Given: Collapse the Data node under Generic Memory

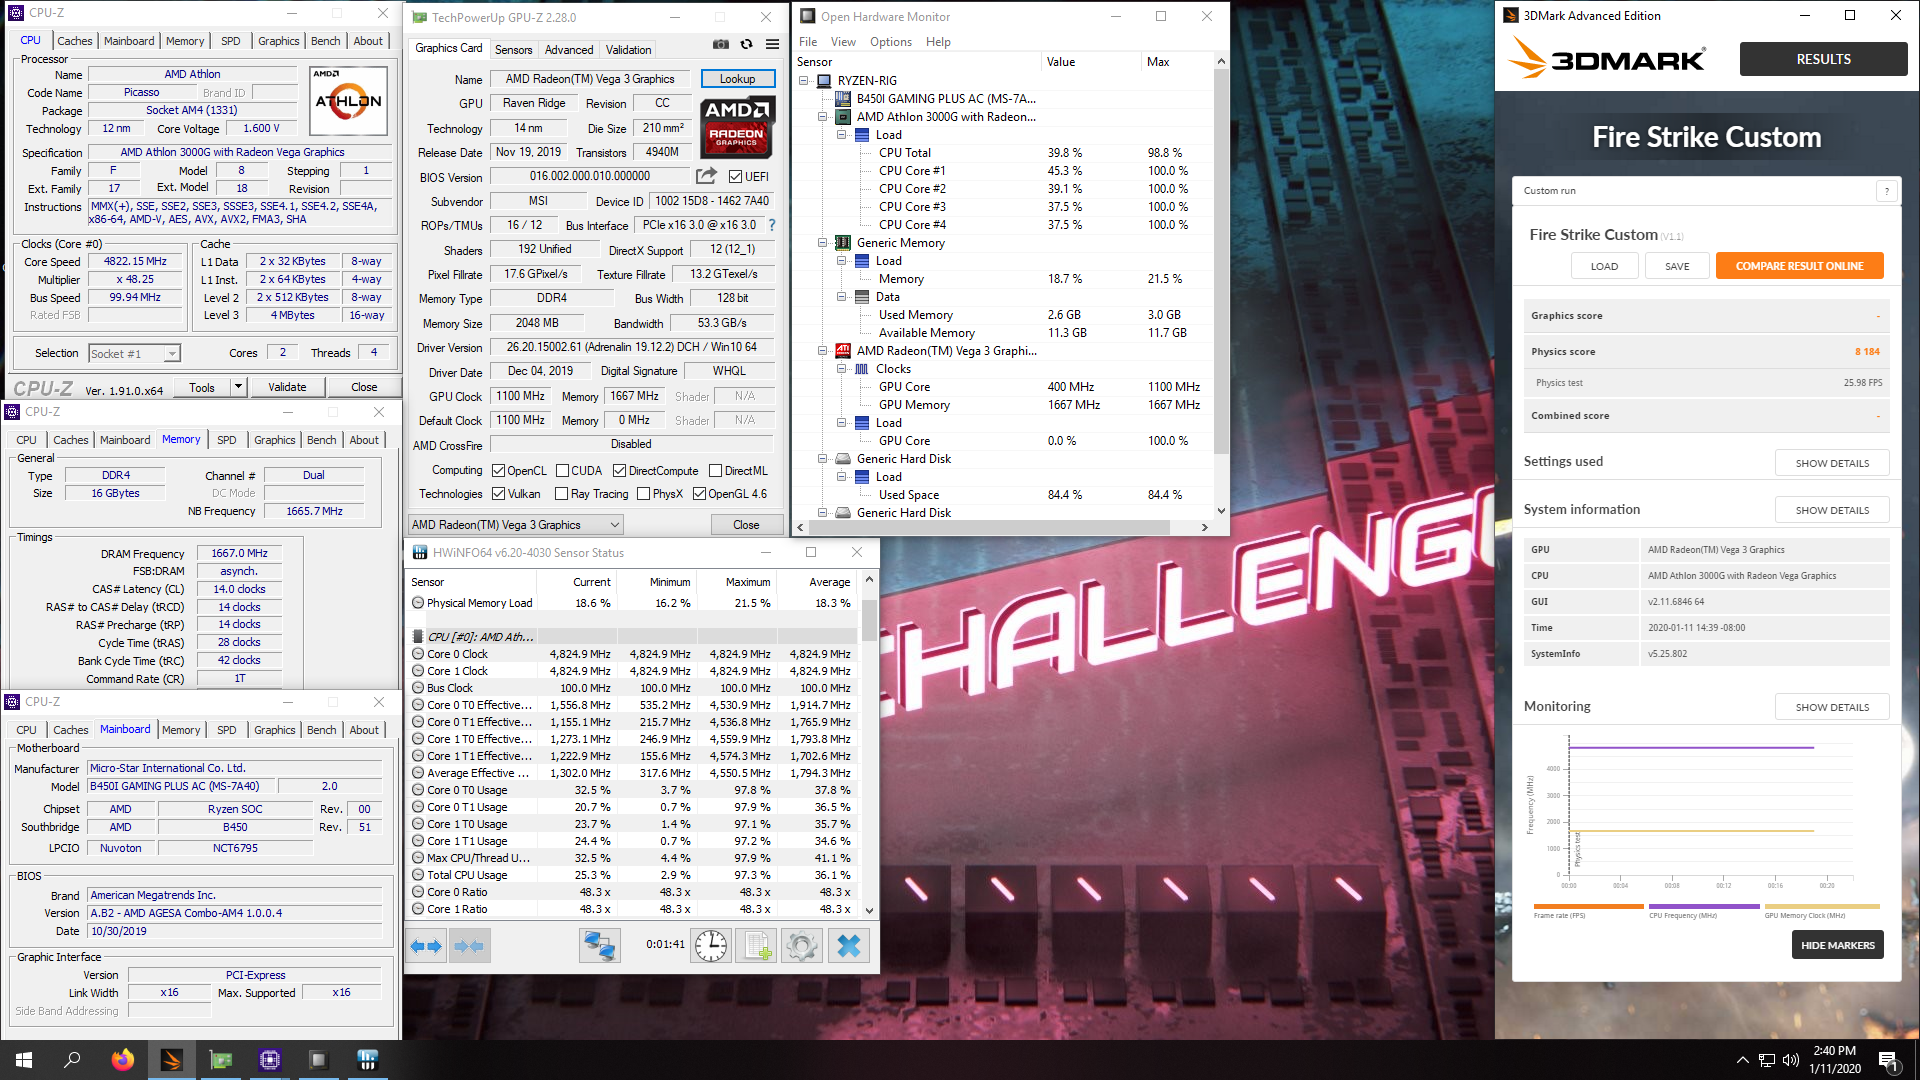Looking at the screenshot, I should tap(842, 297).
